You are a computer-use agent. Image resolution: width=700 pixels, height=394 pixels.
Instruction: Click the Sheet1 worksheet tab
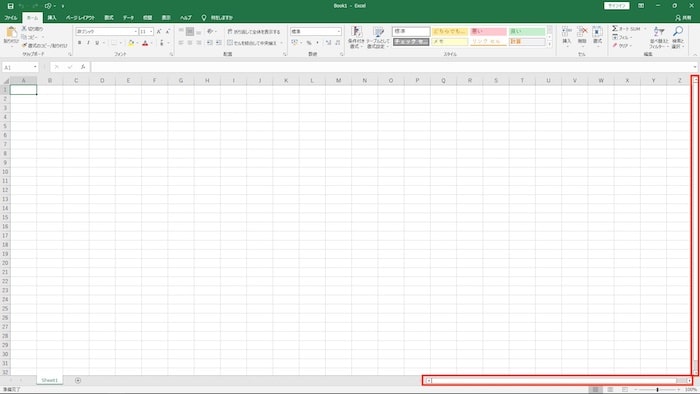(x=50, y=381)
